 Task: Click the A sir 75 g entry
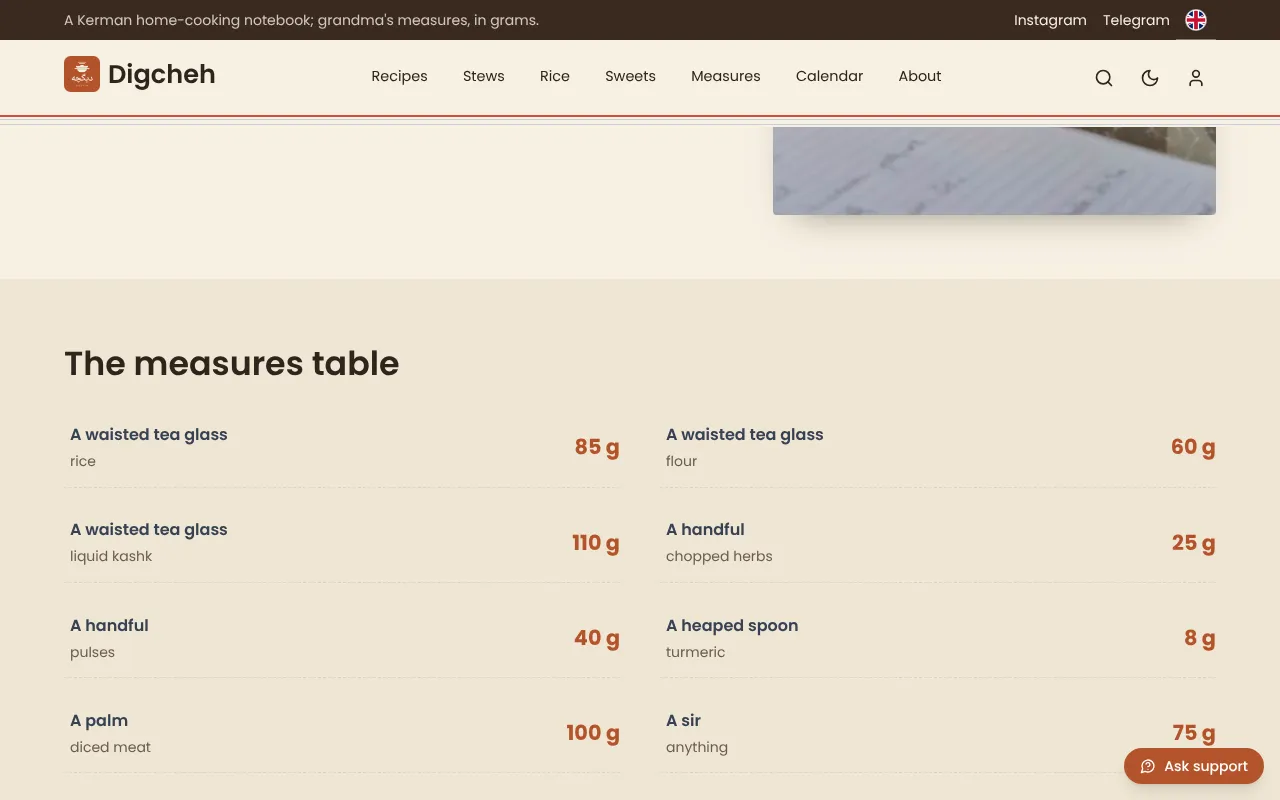click(938, 733)
